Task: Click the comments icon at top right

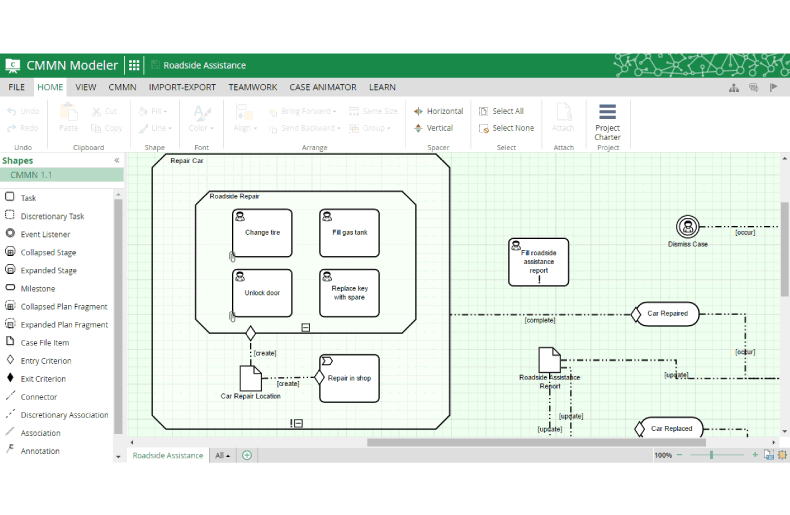Action: click(753, 88)
